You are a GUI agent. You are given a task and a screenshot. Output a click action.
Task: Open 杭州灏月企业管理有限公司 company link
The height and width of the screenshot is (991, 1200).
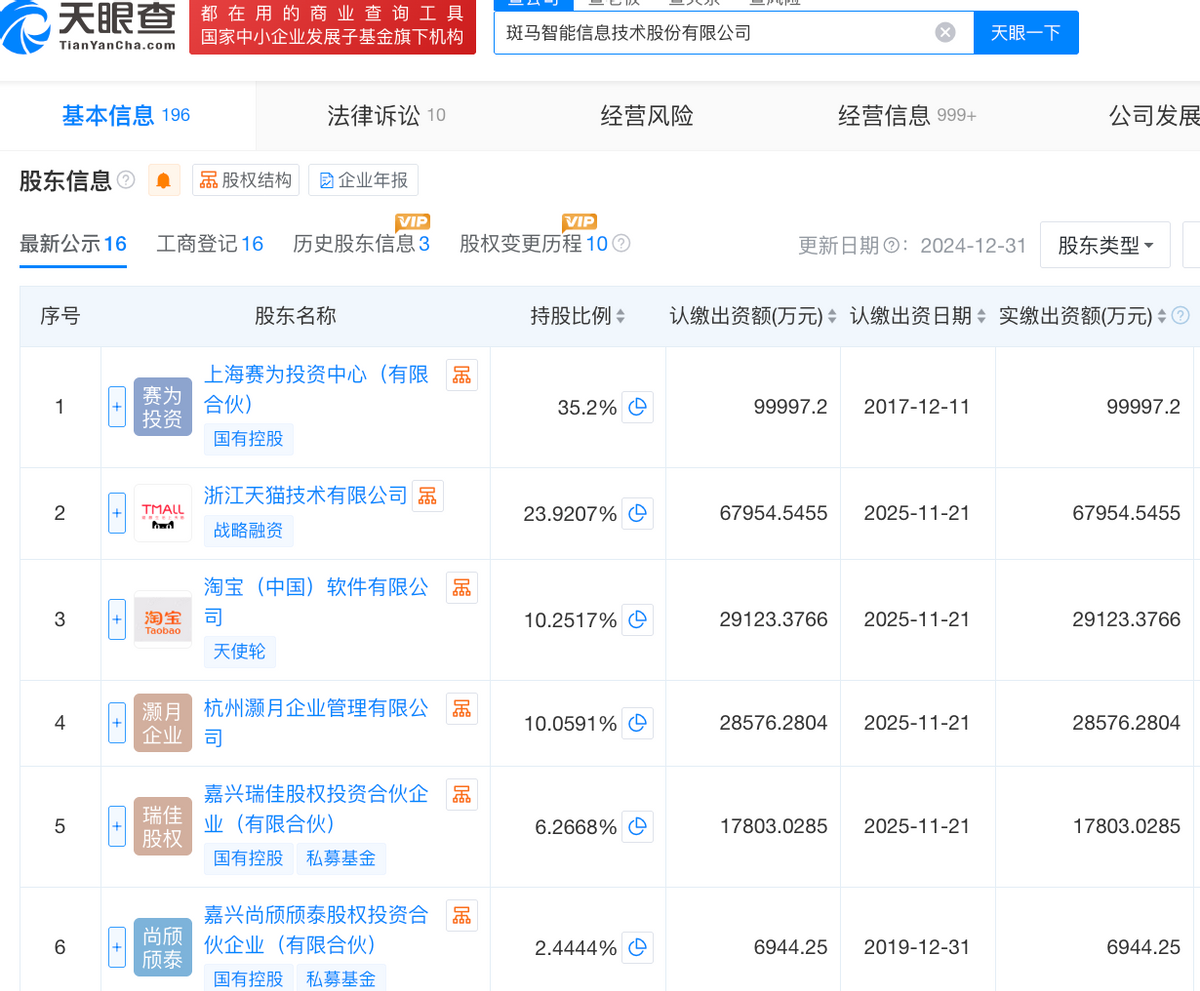pyautogui.click(x=315, y=708)
